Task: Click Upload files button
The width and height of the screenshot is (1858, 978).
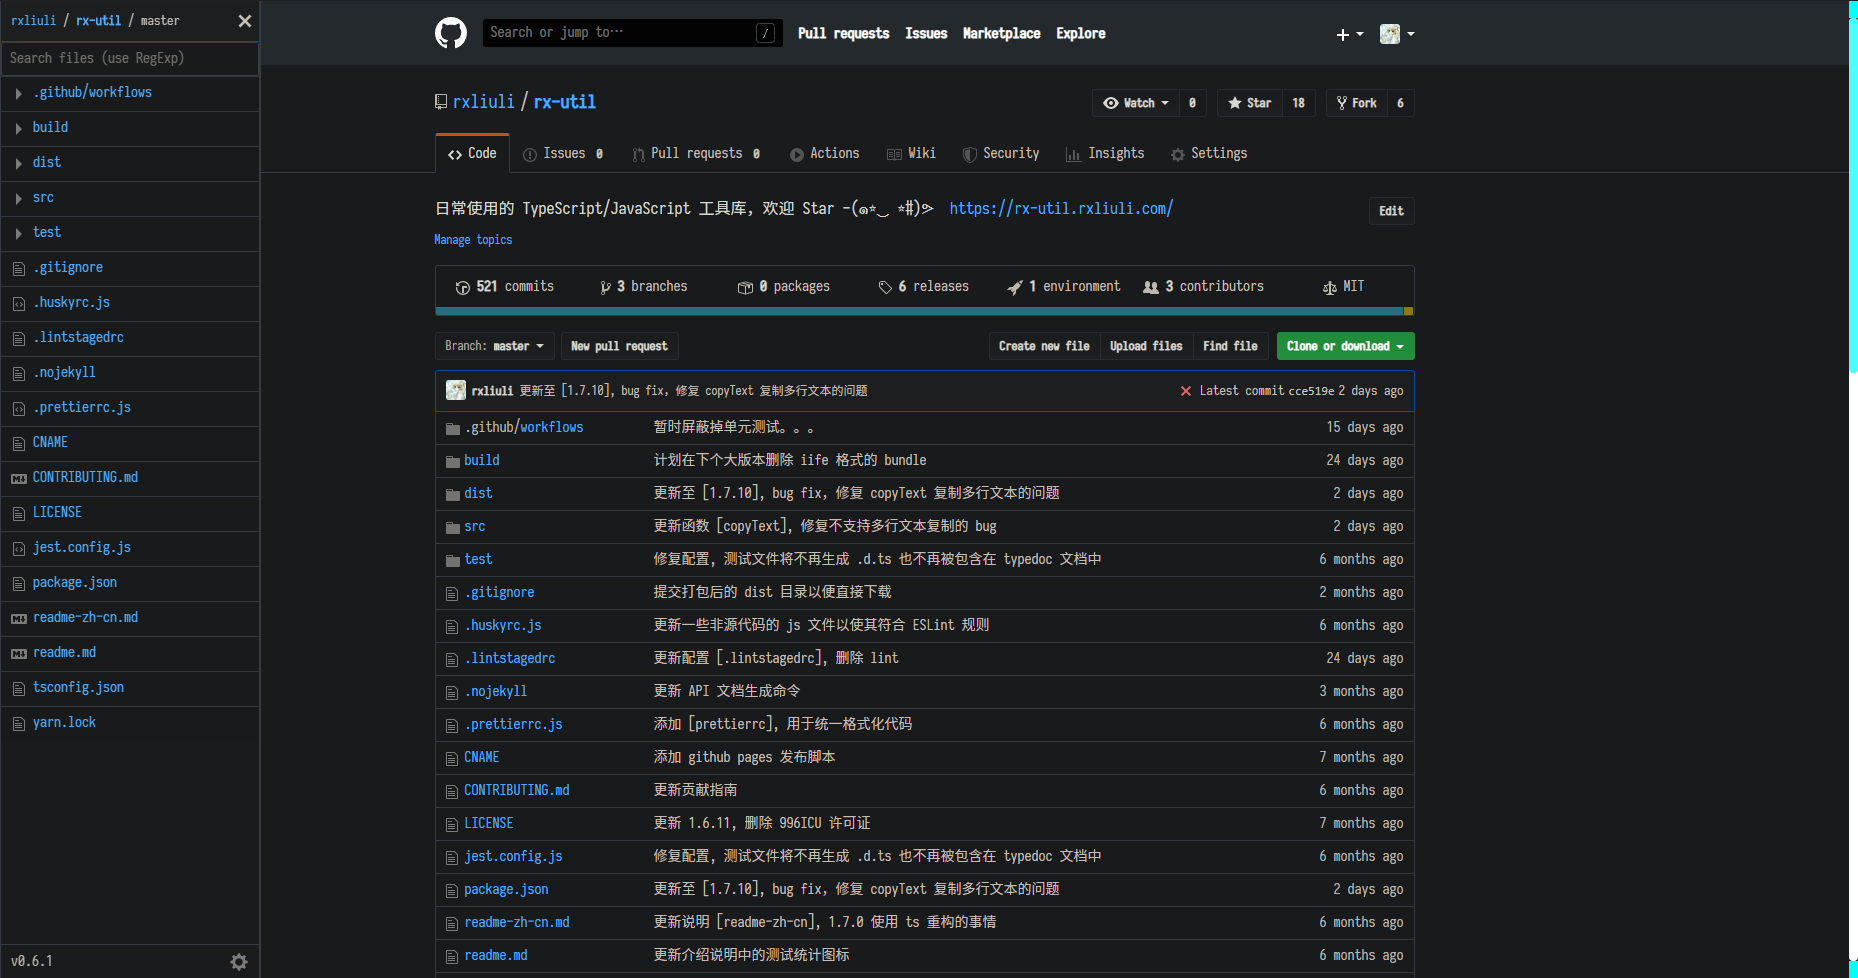Action: tap(1146, 346)
